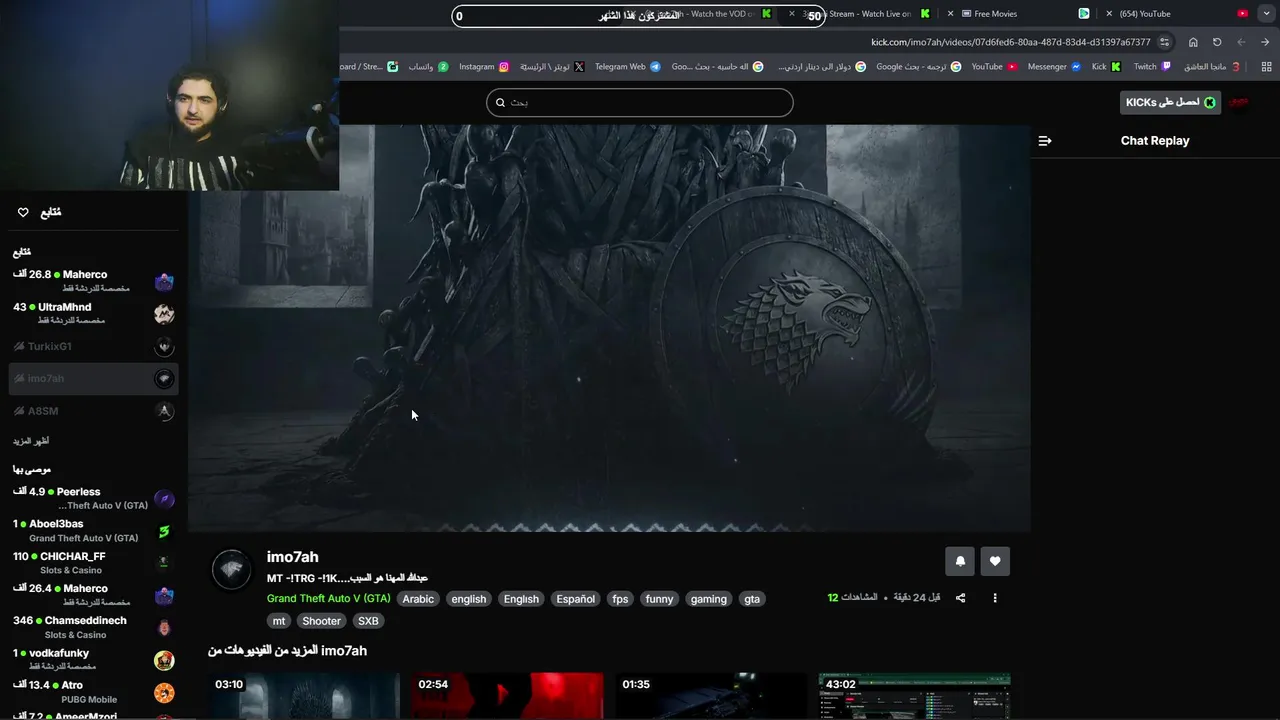The image size is (1280, 720).
Task: Open the Instagram bookmark
Action: (x=484, y=67)
